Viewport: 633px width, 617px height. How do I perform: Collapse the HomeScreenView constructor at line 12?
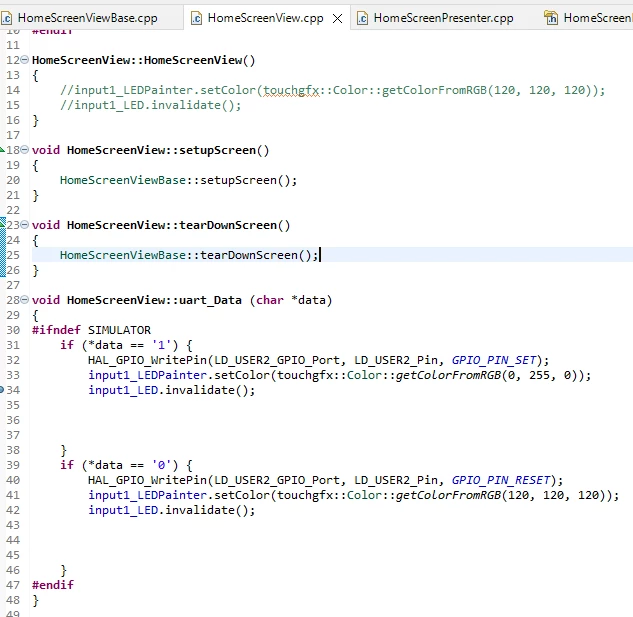click(x=25, y=60)
